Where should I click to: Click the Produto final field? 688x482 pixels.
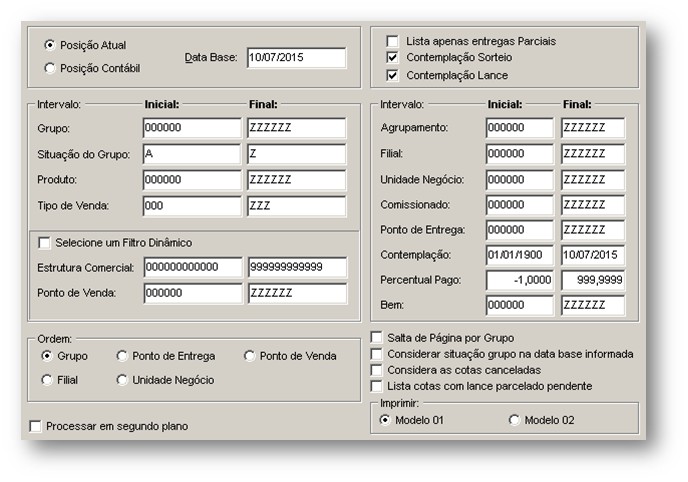[297, 180]
